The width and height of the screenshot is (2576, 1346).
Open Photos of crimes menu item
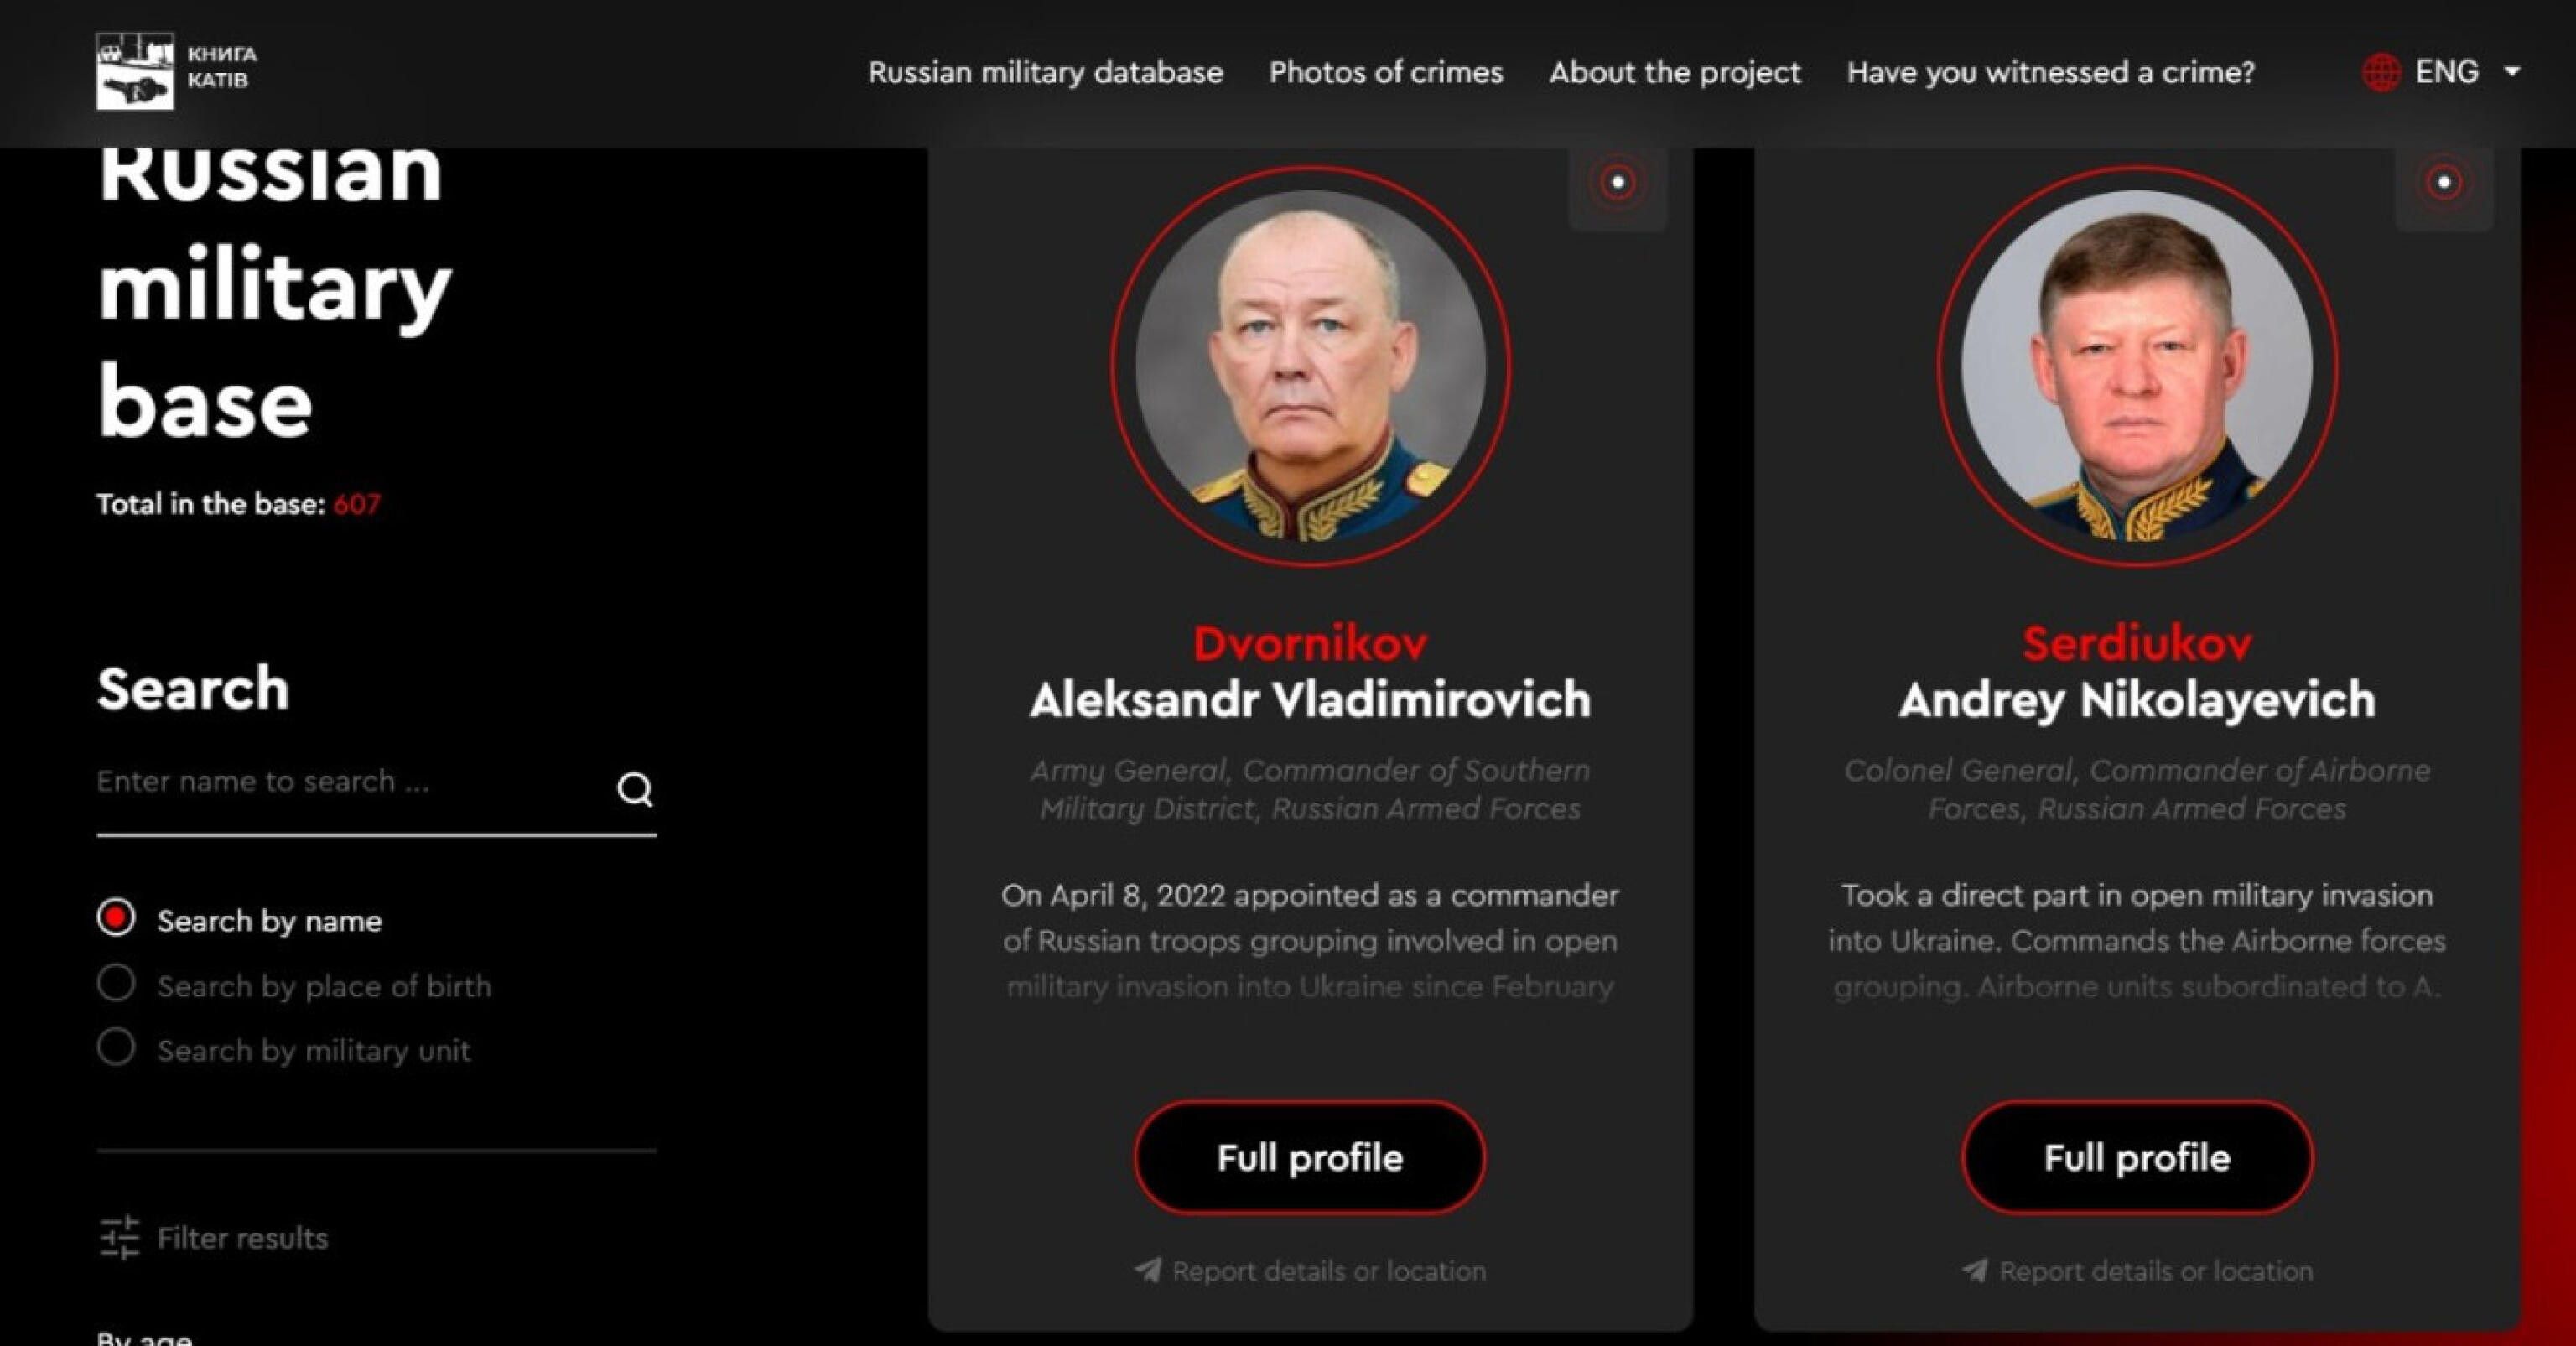pos(1386,72)
